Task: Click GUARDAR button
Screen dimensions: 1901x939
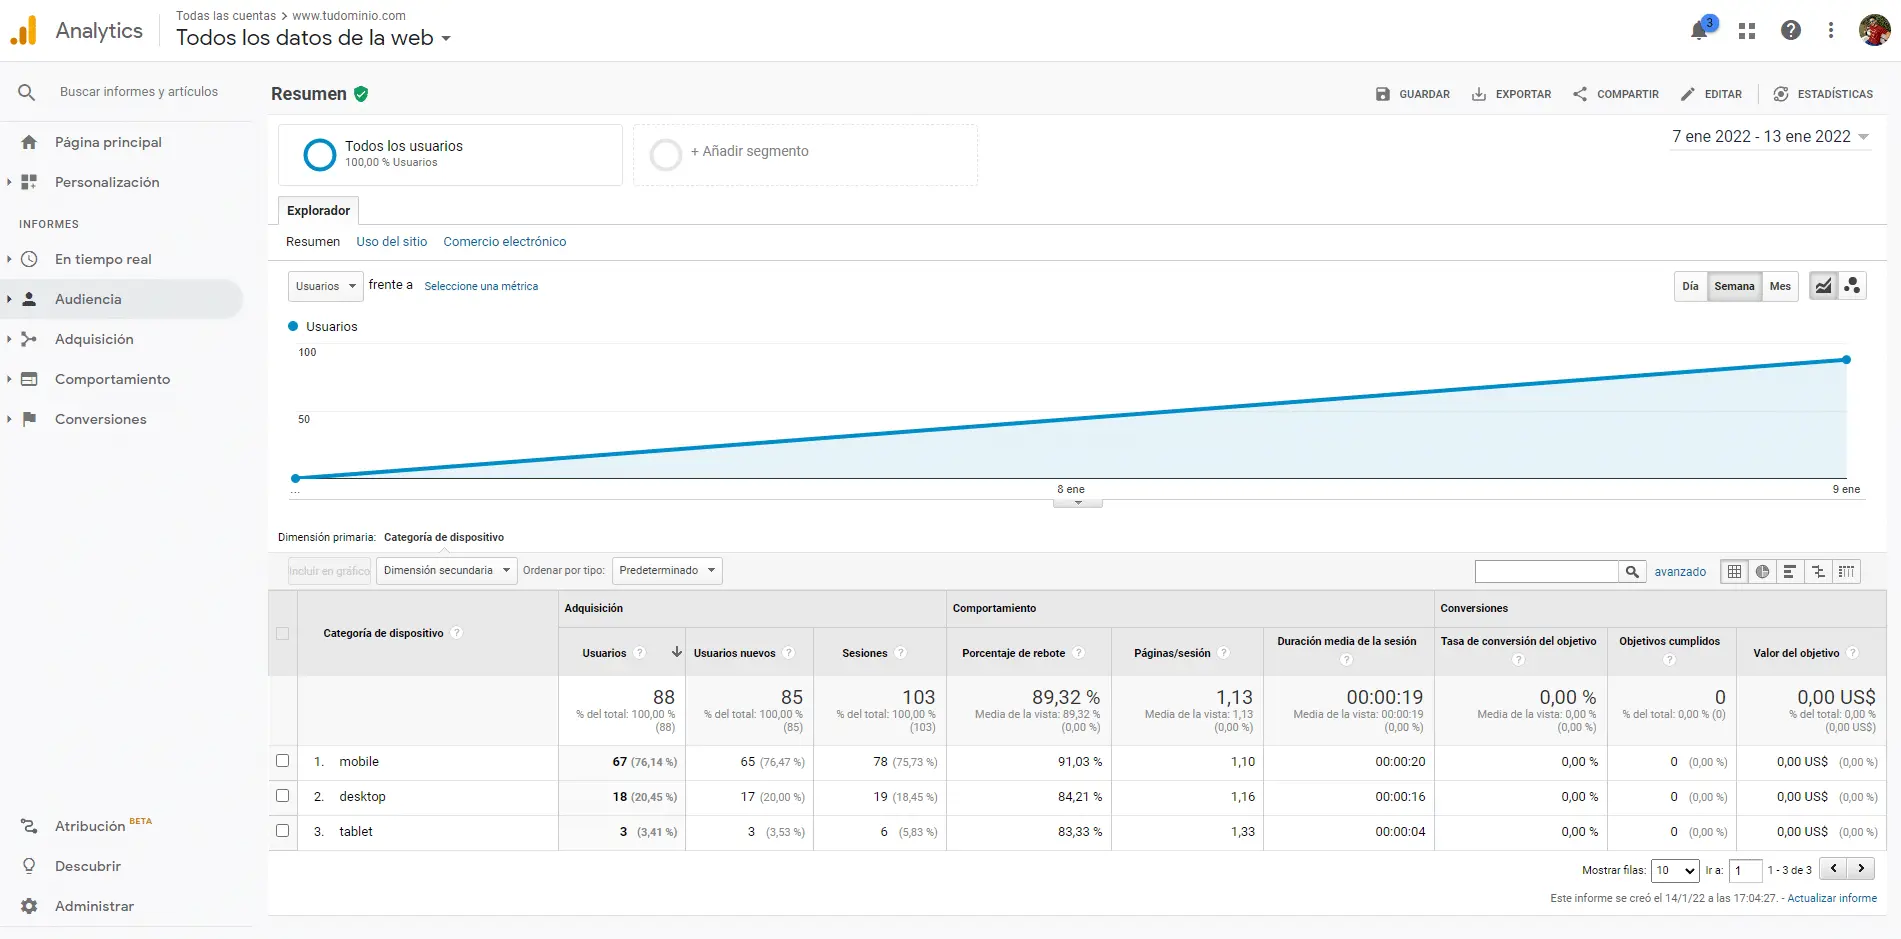Action: [x=1412, y=94]
